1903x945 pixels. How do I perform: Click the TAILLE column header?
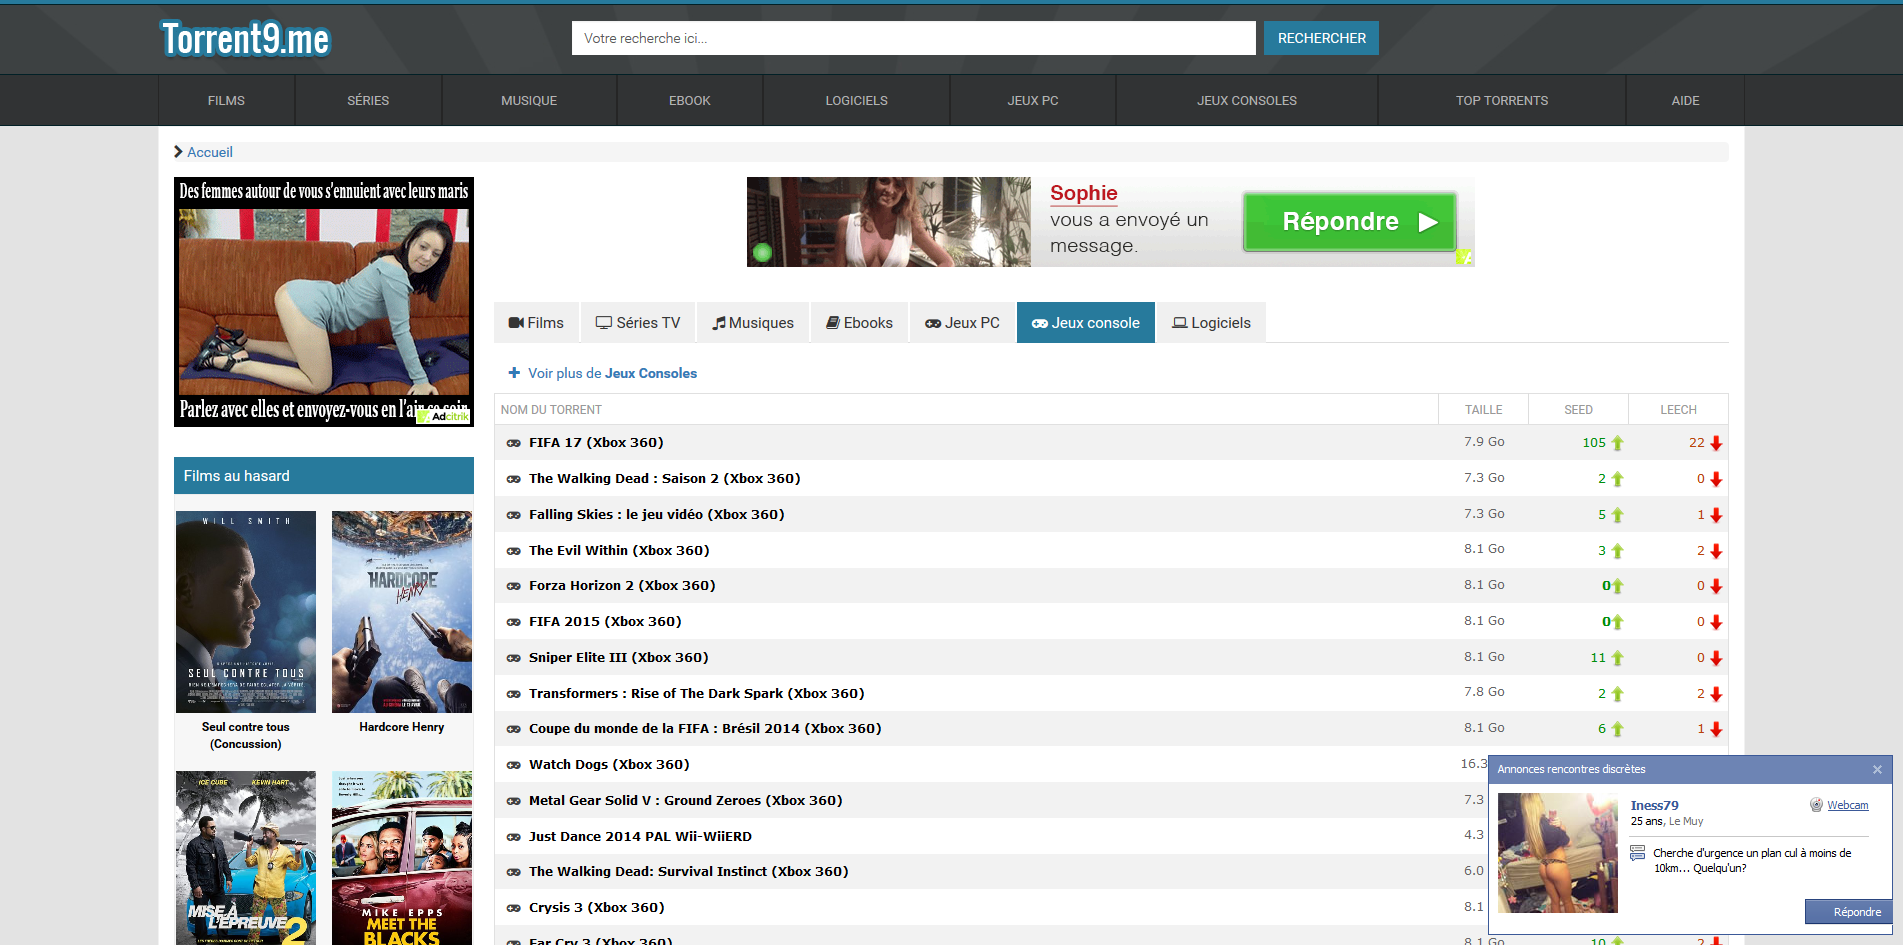(x=1484, y=410)
